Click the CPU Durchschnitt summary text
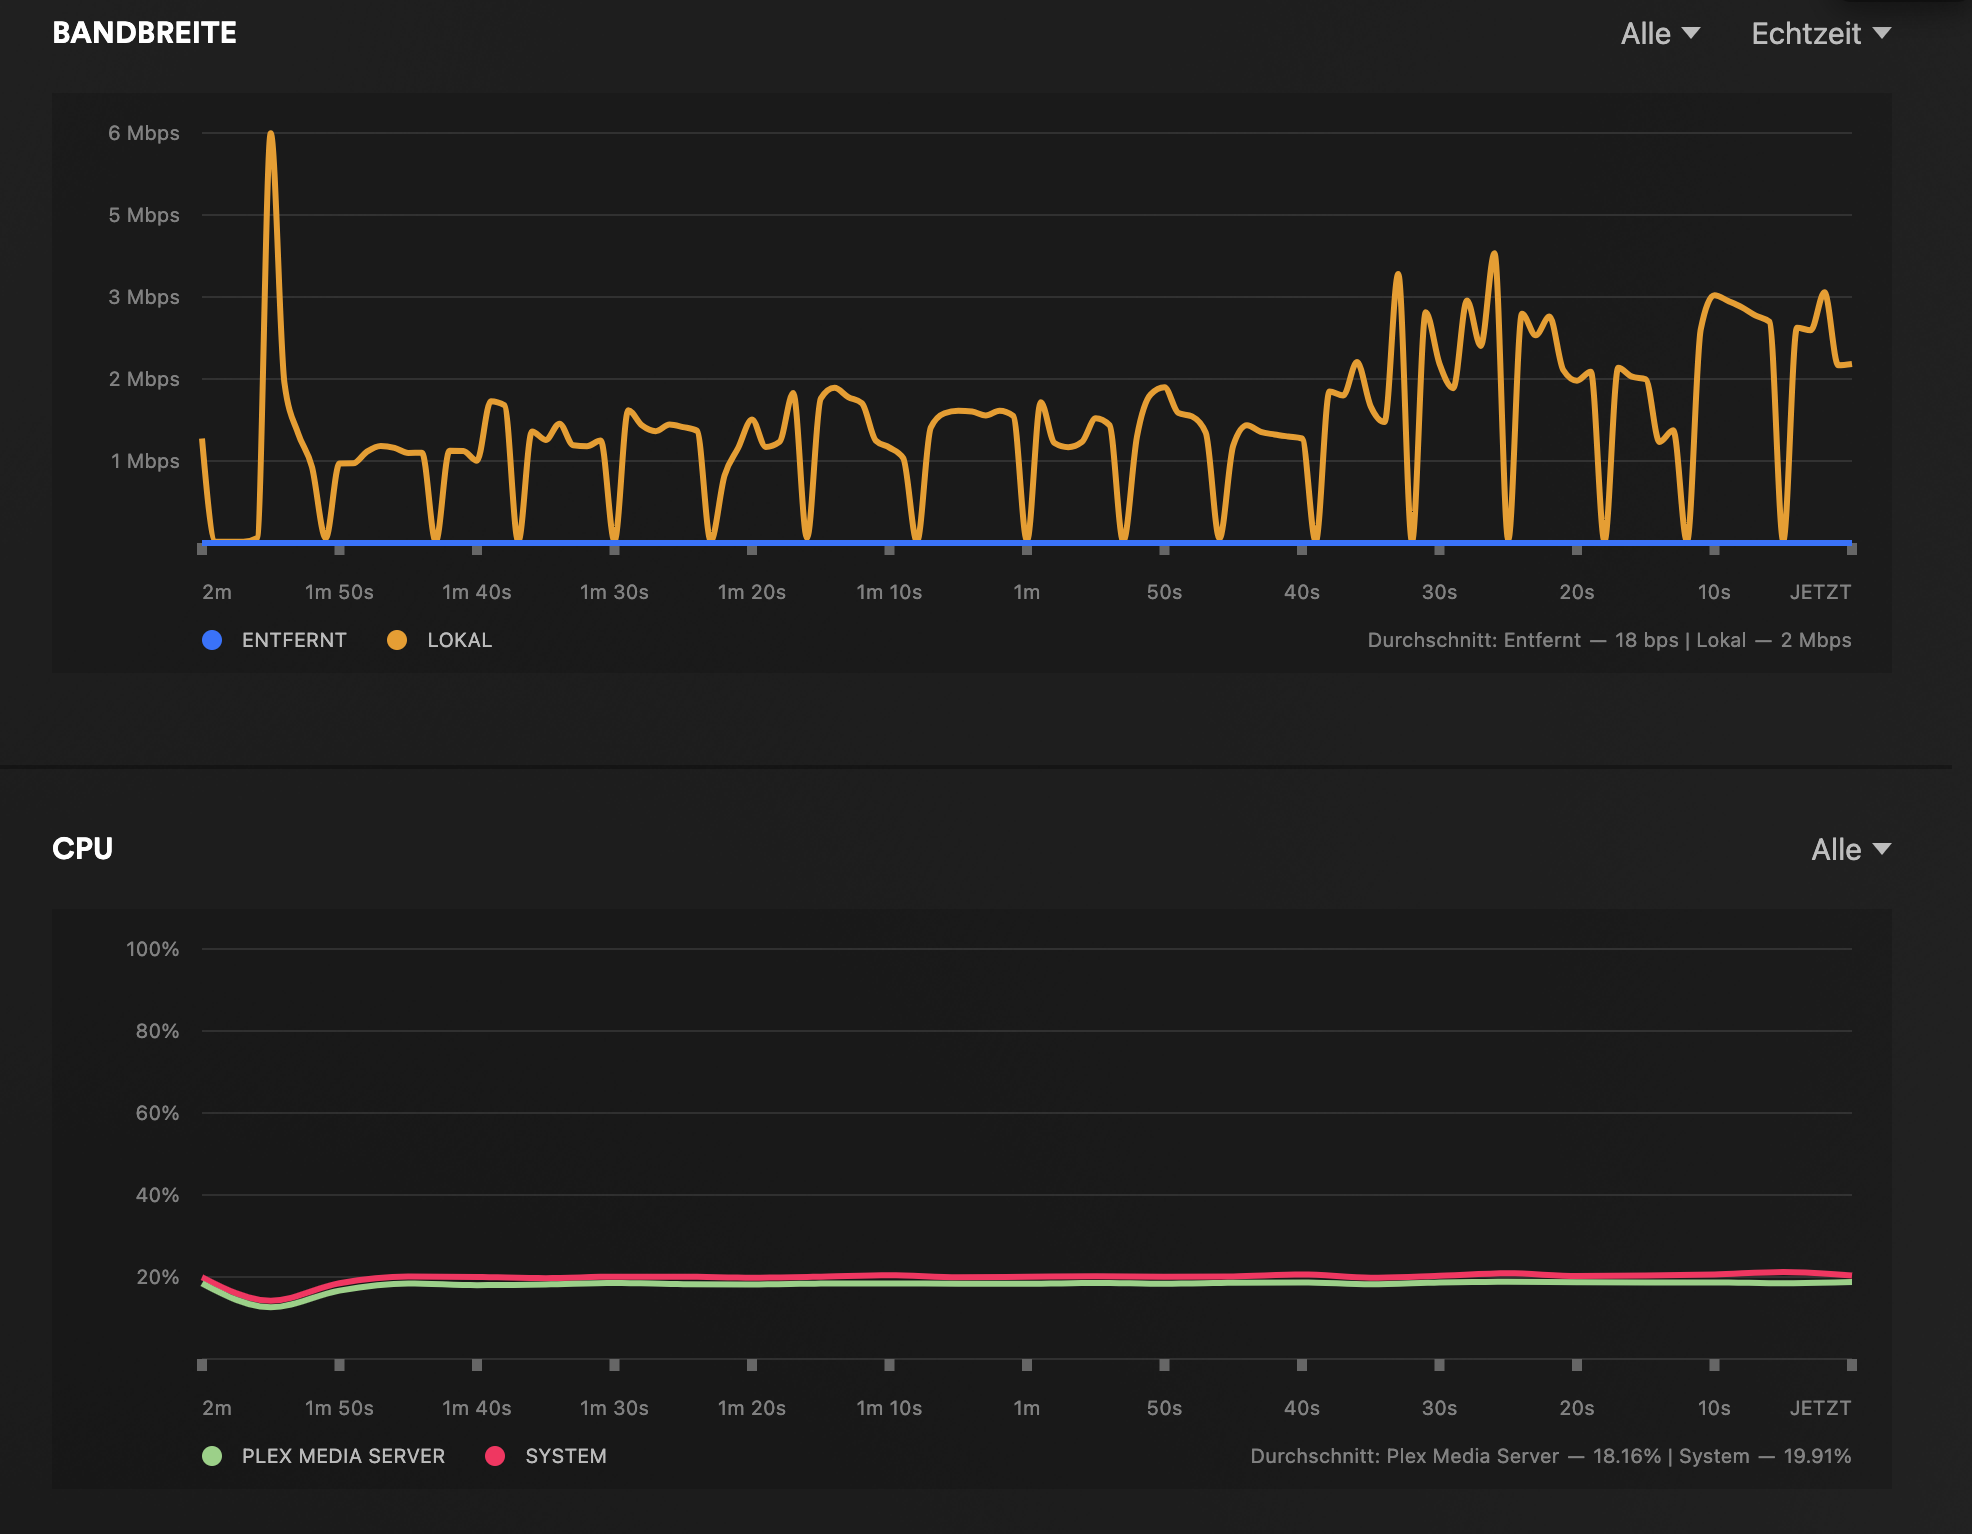1972x1534 pixels. [1550, 1456]
